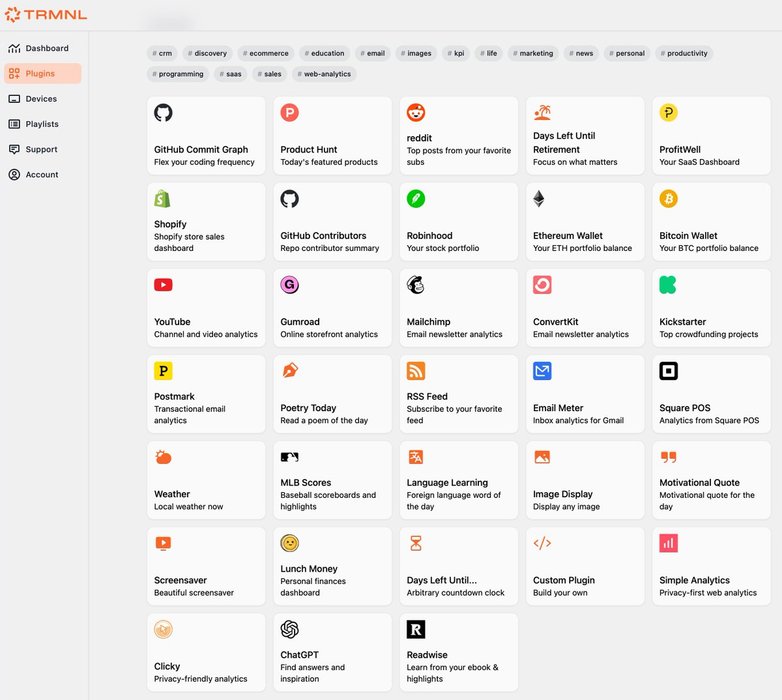Click the Language Learning translate icon
This screenshot has width=782, height=700.
point(416,457)
